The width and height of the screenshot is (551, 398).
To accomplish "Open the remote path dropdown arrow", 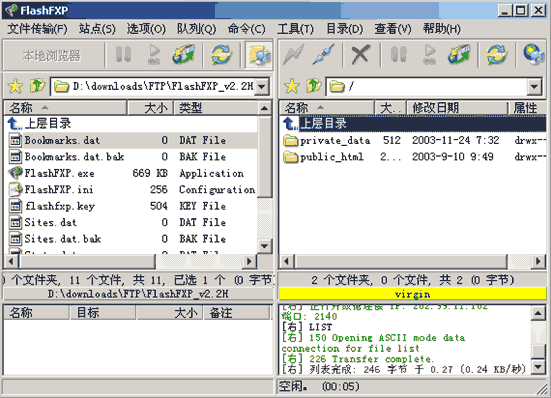I will point(534,86).
